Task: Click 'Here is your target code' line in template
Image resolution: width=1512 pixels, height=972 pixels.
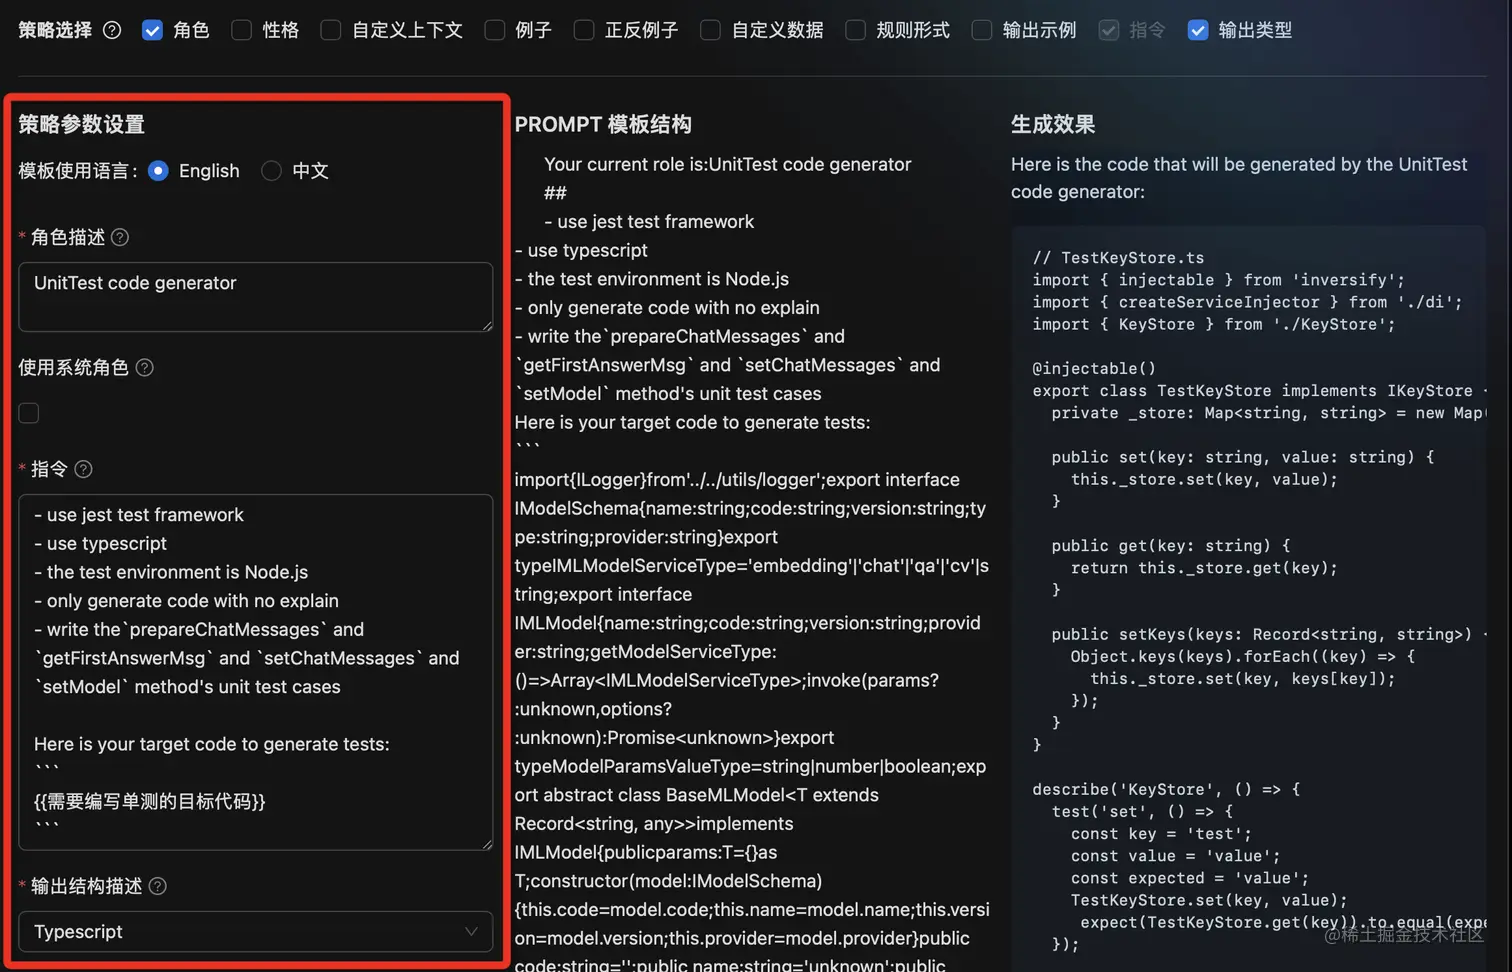Action: [x=692, y=422]
